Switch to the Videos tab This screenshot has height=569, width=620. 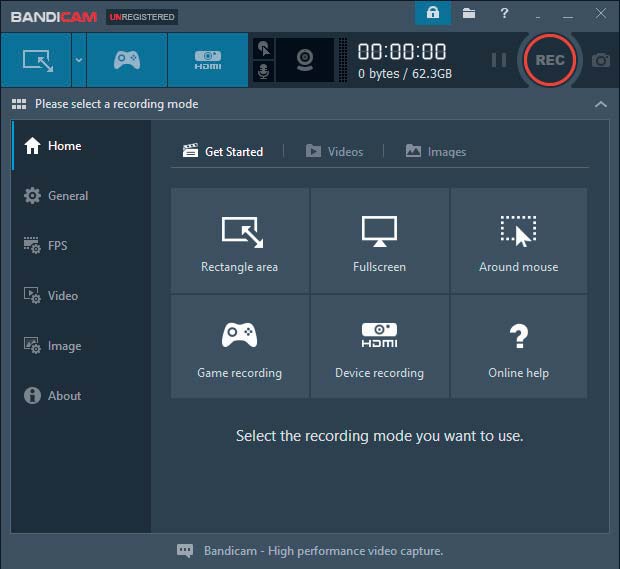point(335,151)
